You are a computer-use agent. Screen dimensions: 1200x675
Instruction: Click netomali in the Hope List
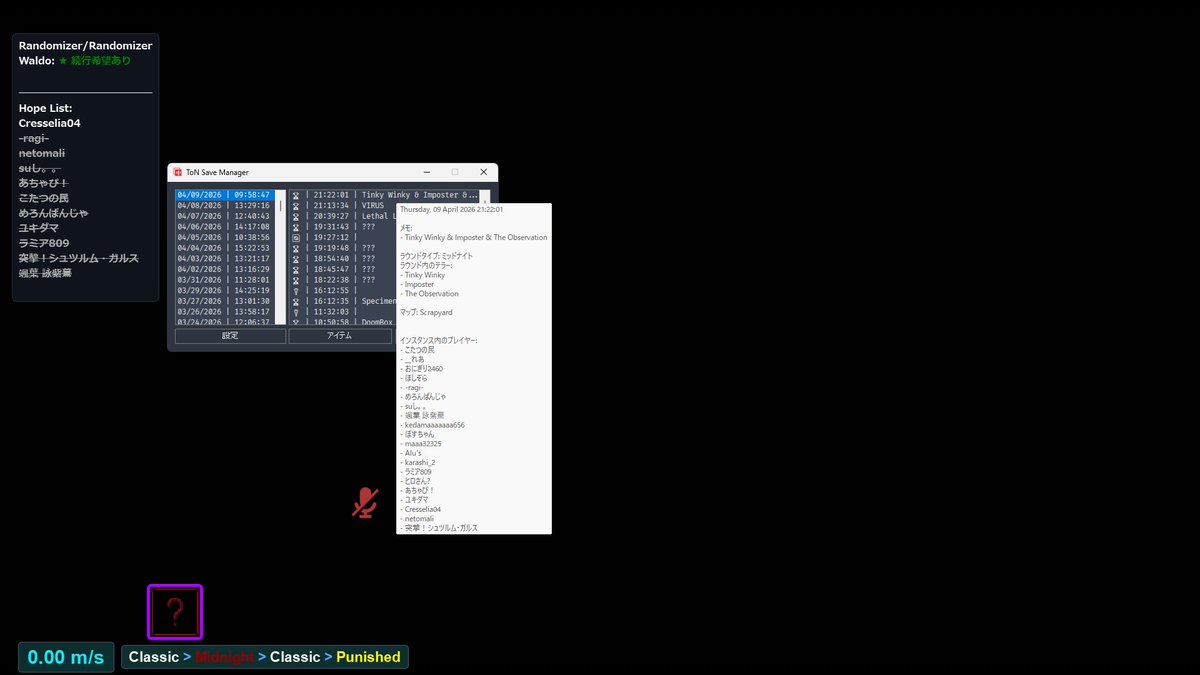pyautogui.click(x=42, y=153)
